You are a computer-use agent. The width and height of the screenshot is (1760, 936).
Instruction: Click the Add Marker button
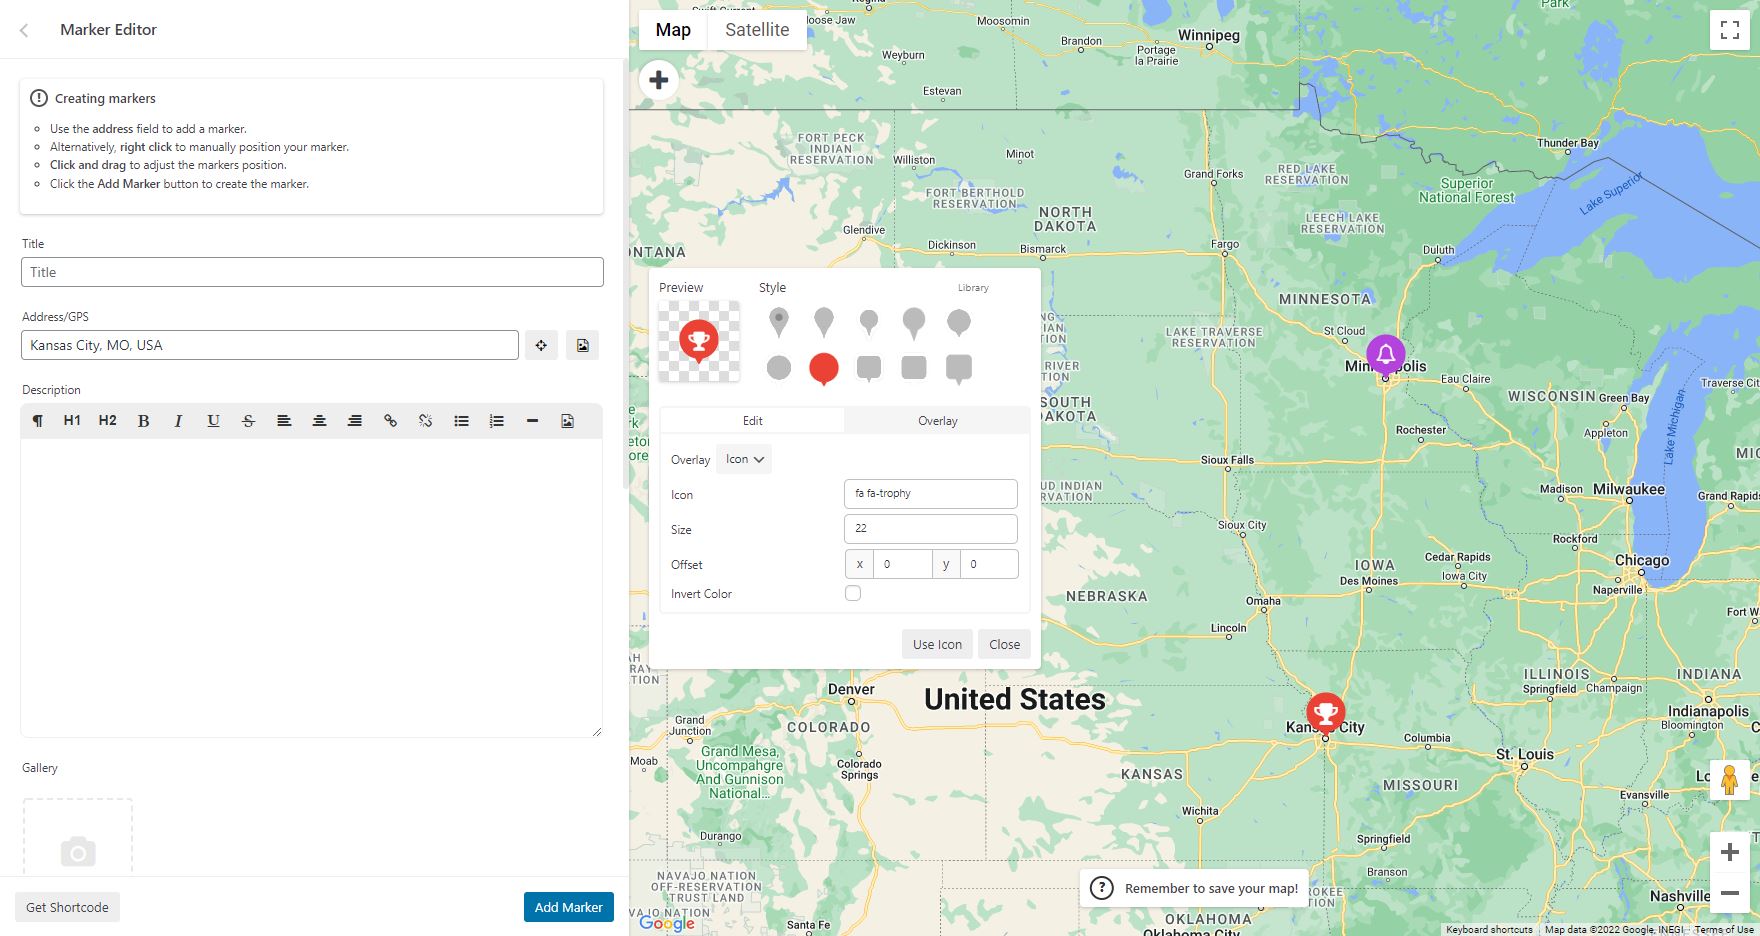pos(568,907)
